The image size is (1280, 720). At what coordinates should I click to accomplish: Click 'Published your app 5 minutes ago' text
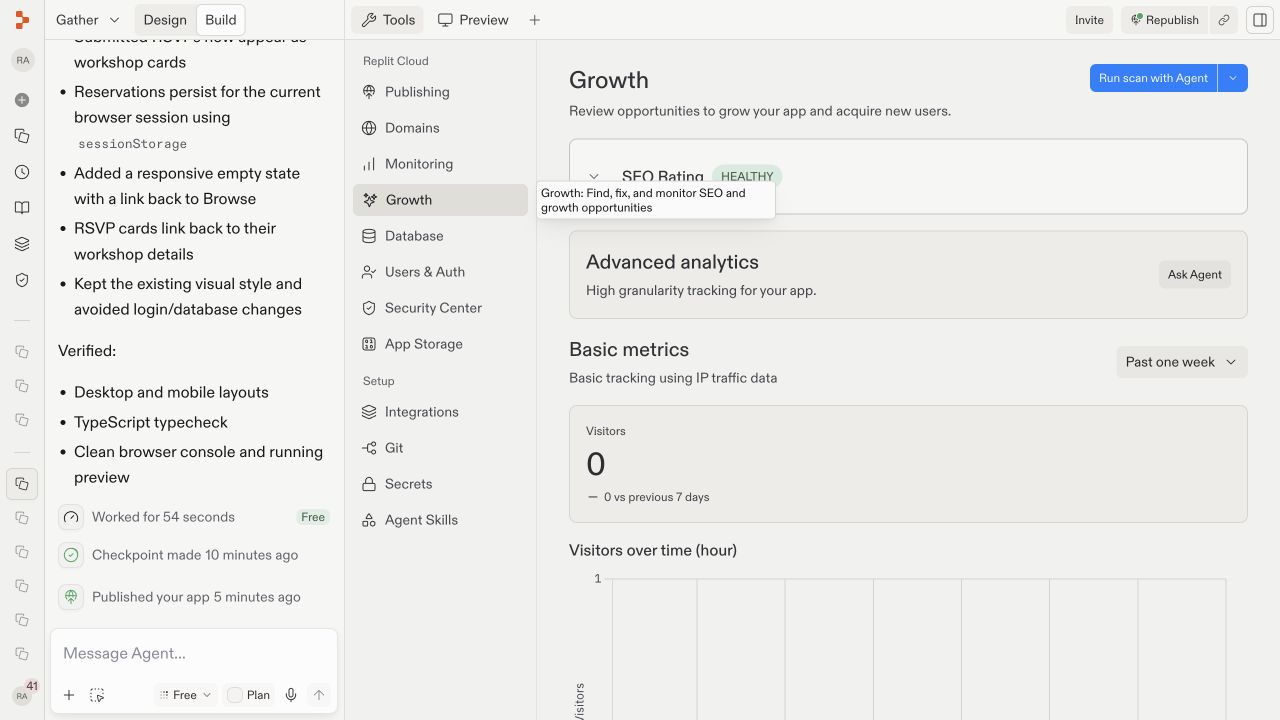[196, 597]
